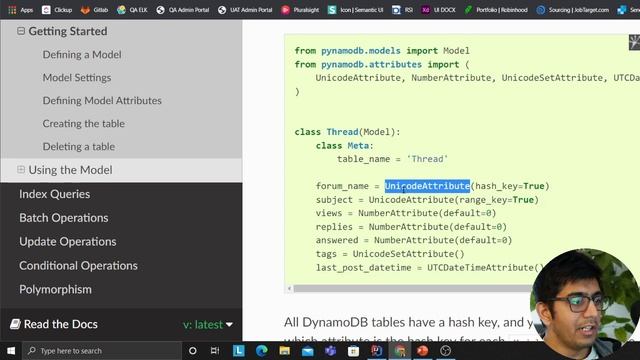Go to Model Settings section

[77, 78]
